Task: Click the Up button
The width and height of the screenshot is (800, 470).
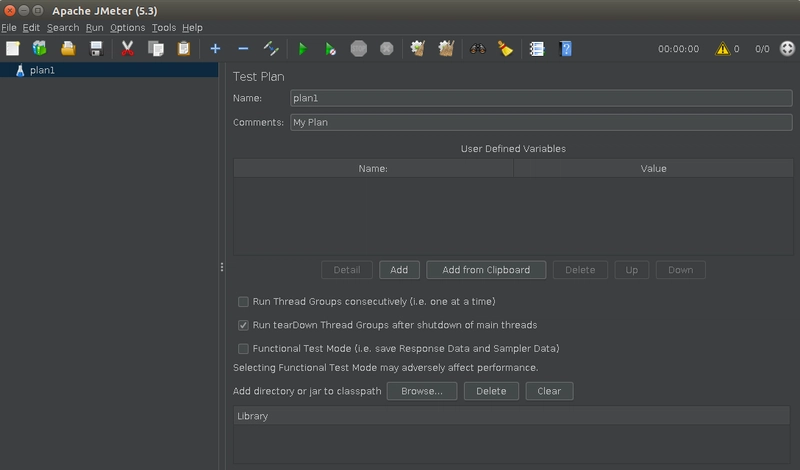Action: [x=632, y=270]
